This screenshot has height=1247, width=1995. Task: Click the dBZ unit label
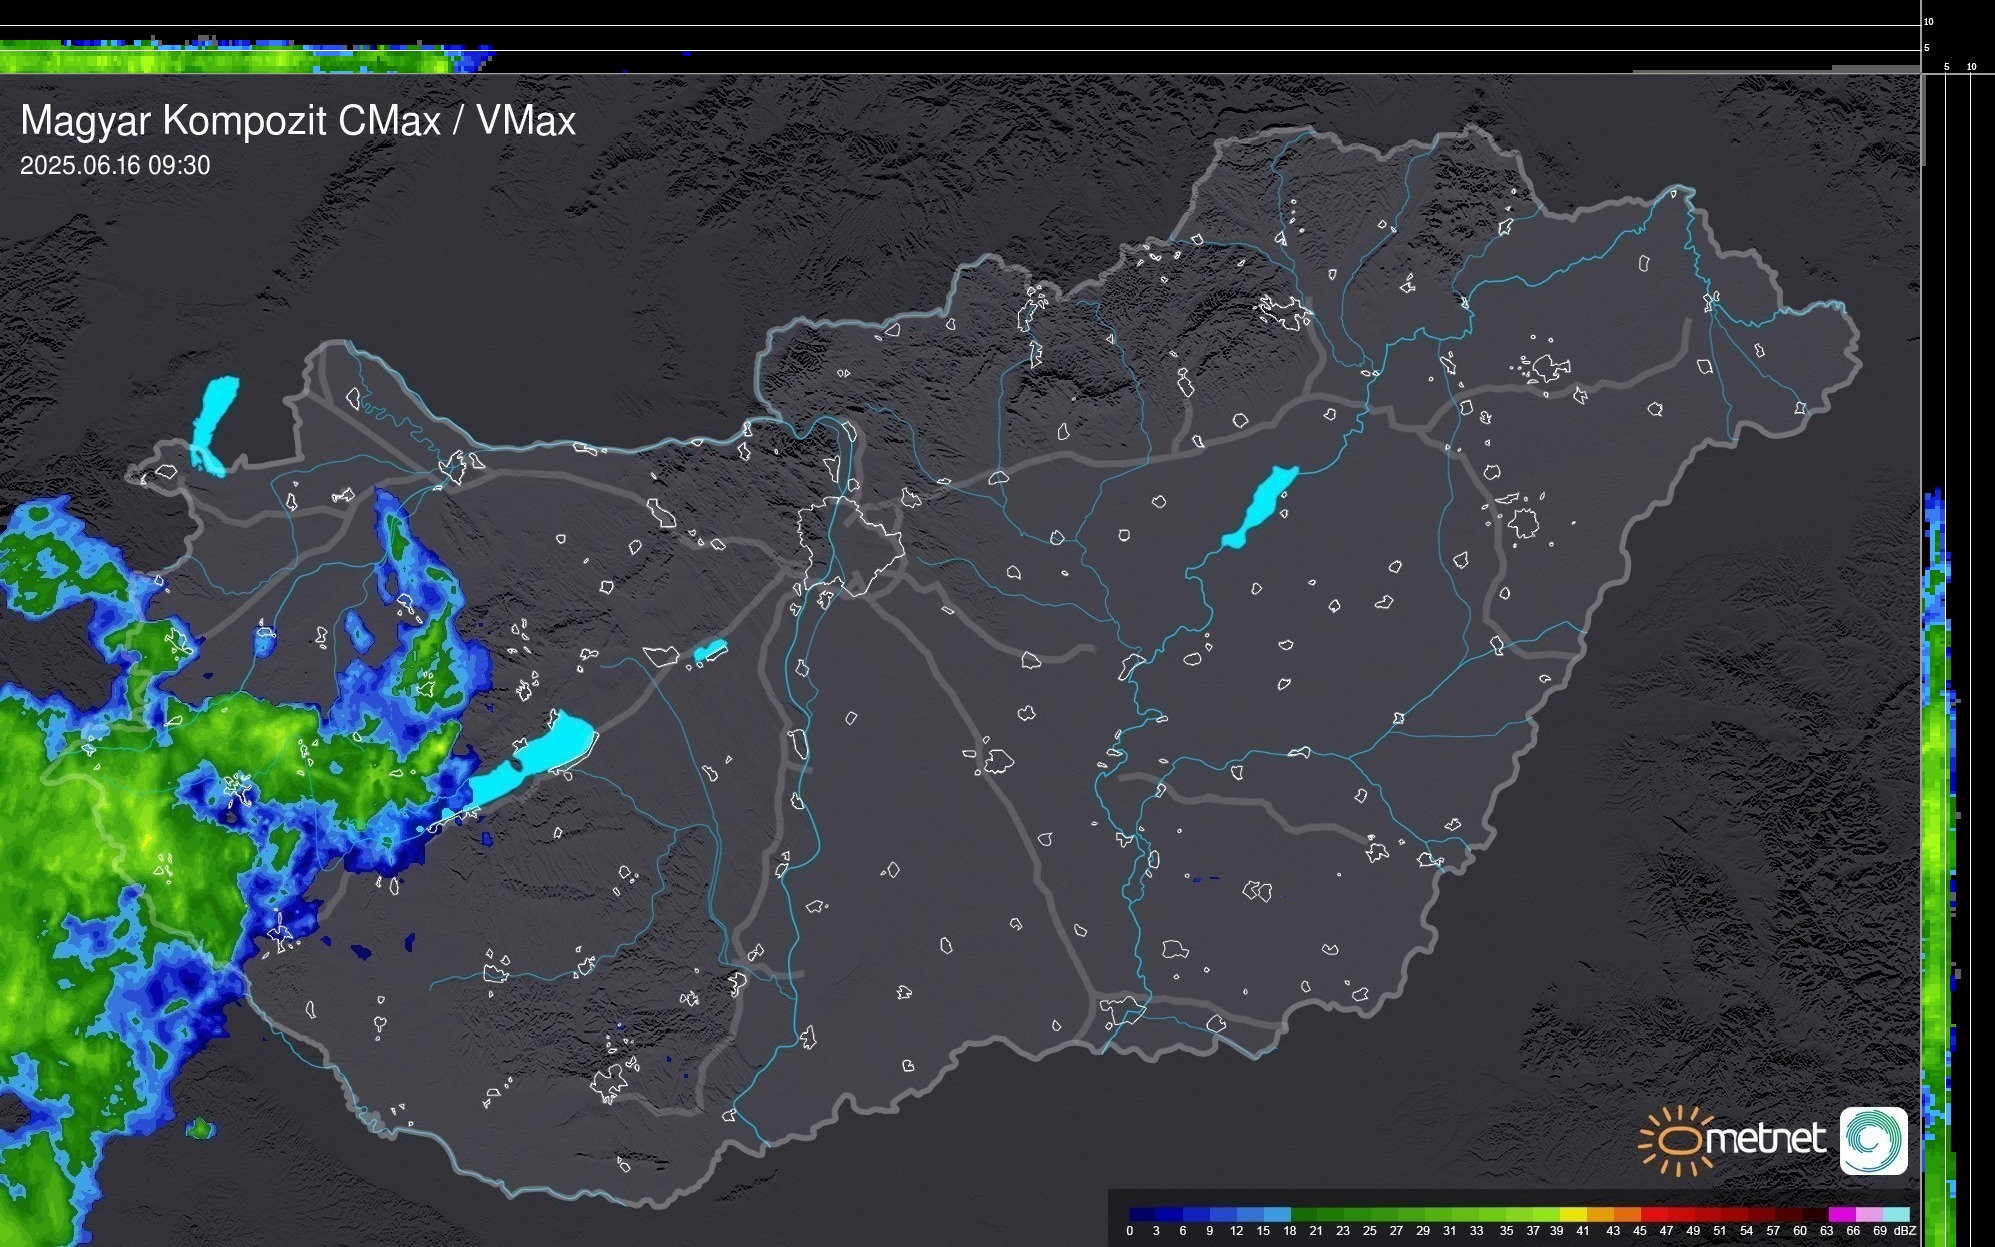[x=1904, y=1231]
